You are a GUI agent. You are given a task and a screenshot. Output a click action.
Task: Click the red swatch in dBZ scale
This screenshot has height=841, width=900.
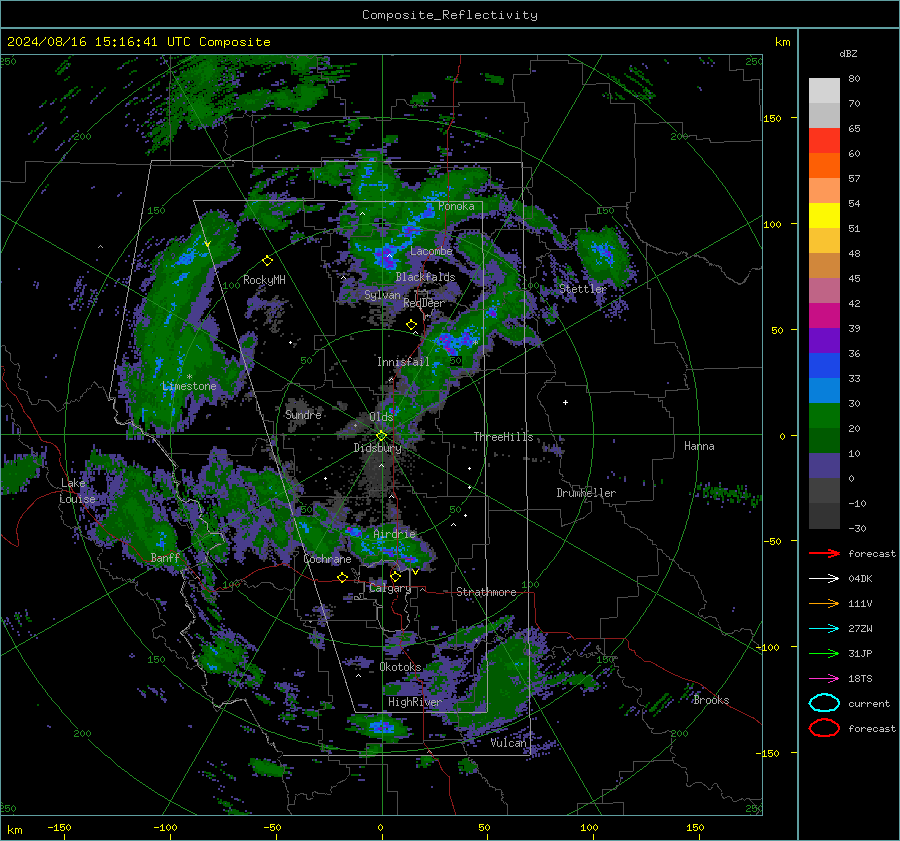click(x=824, y=141)
